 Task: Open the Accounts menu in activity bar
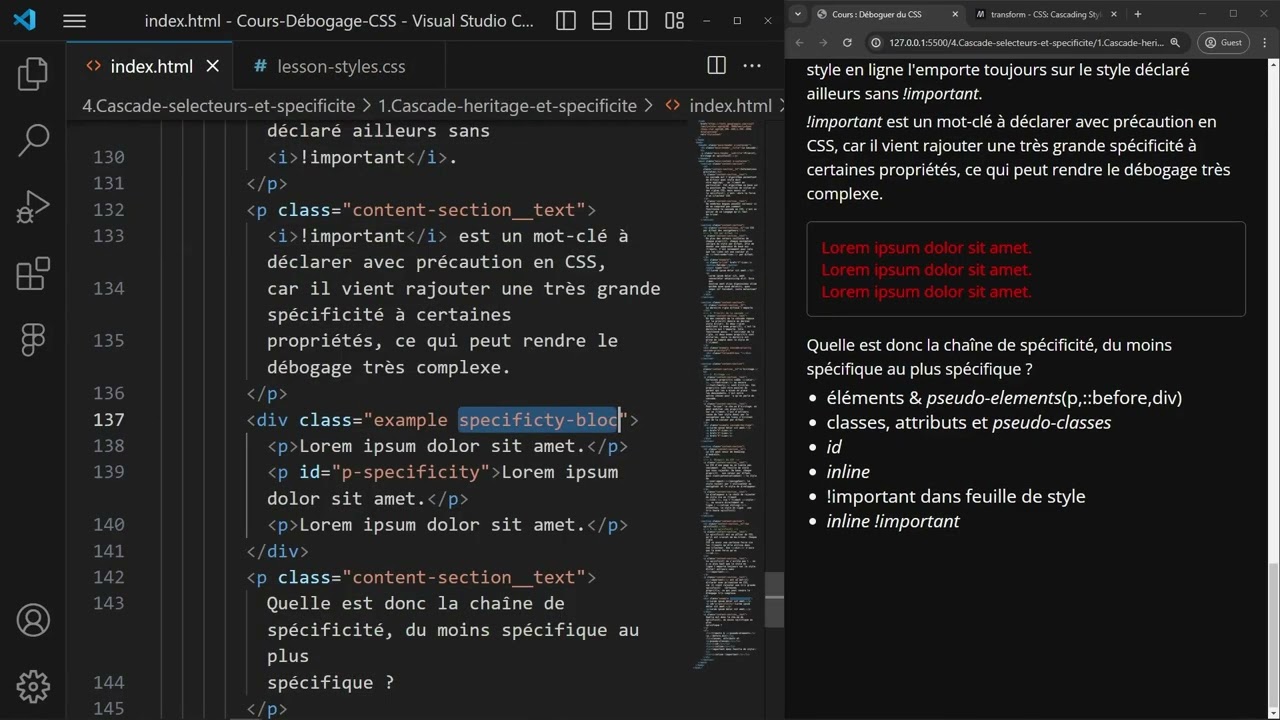[33, 620]
